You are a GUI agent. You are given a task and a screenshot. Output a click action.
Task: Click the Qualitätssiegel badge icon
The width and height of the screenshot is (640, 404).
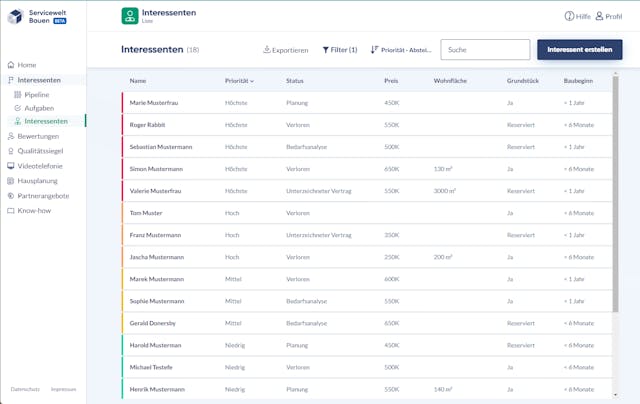point(11,151)
